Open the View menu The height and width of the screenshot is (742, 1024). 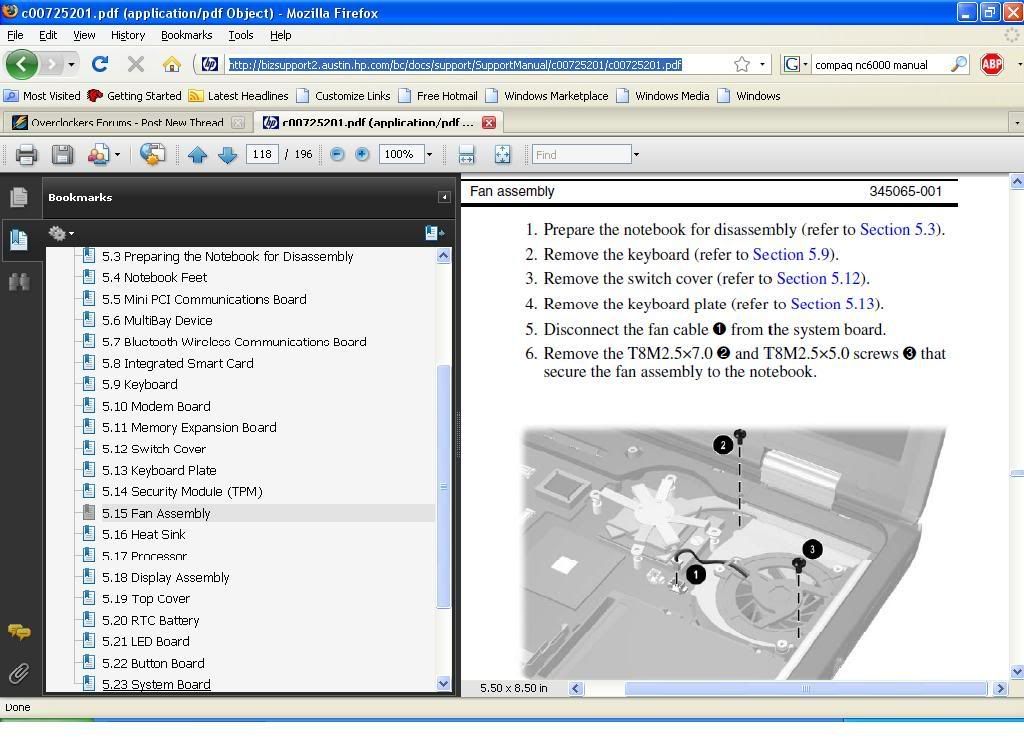click(x=84, y=35)
